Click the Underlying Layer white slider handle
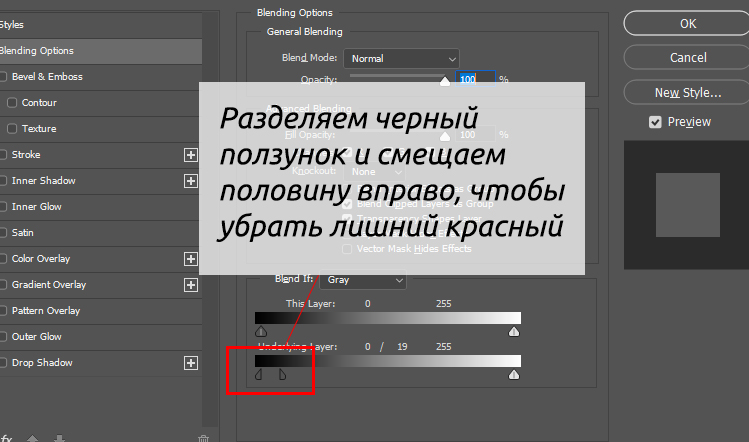Screen dimensions: 749x442 [x=514, y=375]
